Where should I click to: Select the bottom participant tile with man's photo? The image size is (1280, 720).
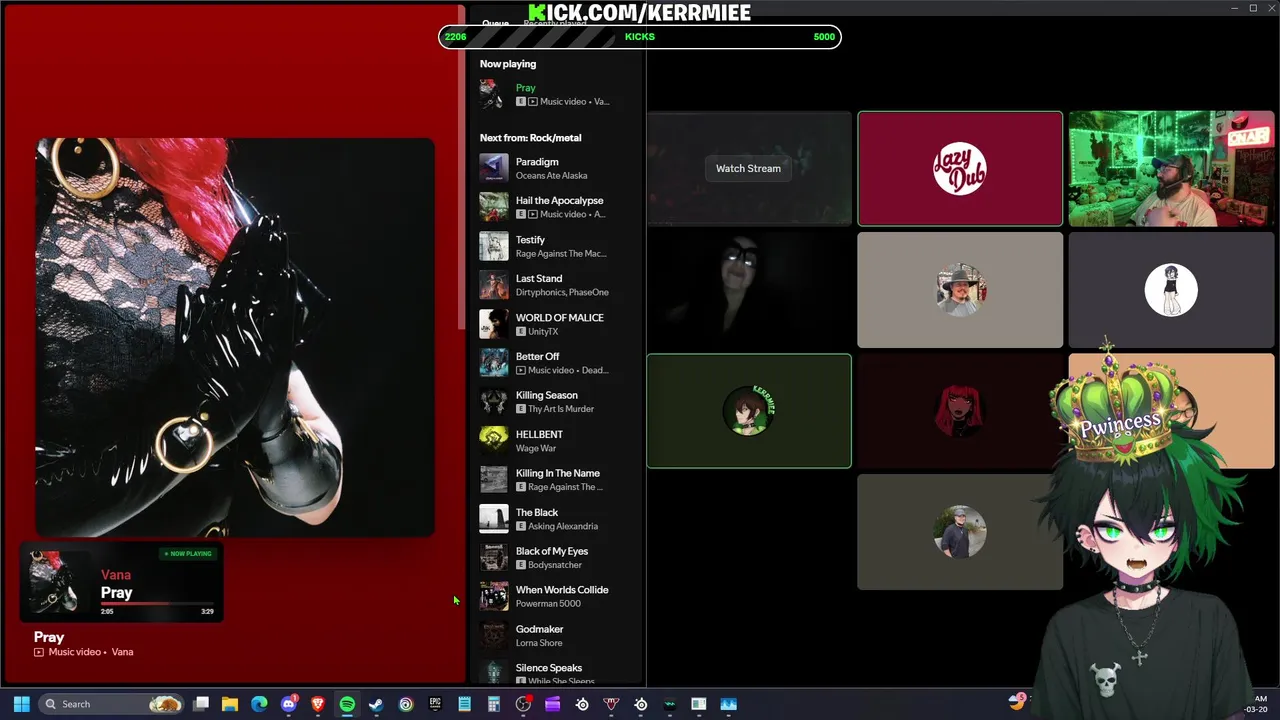tap(960, 532)
